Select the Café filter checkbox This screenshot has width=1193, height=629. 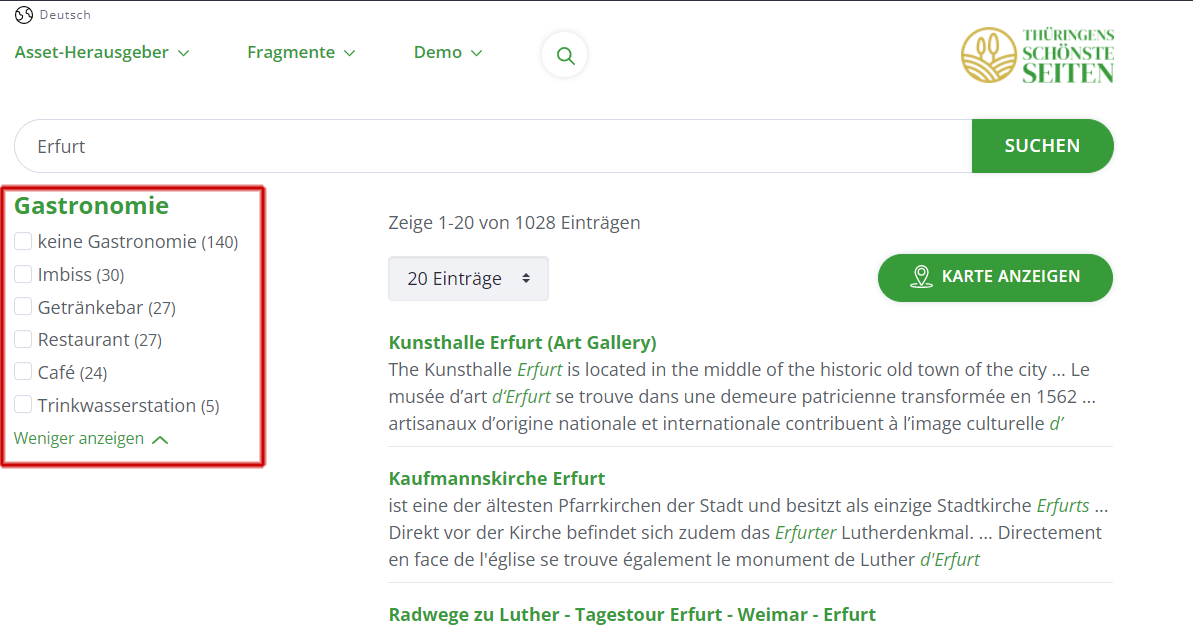[x=23, y=372]
